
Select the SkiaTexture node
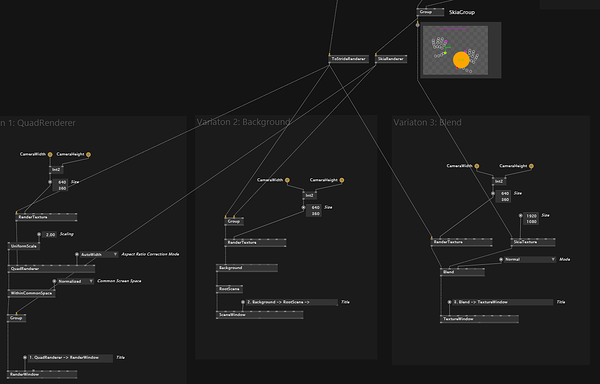(533, 242)
